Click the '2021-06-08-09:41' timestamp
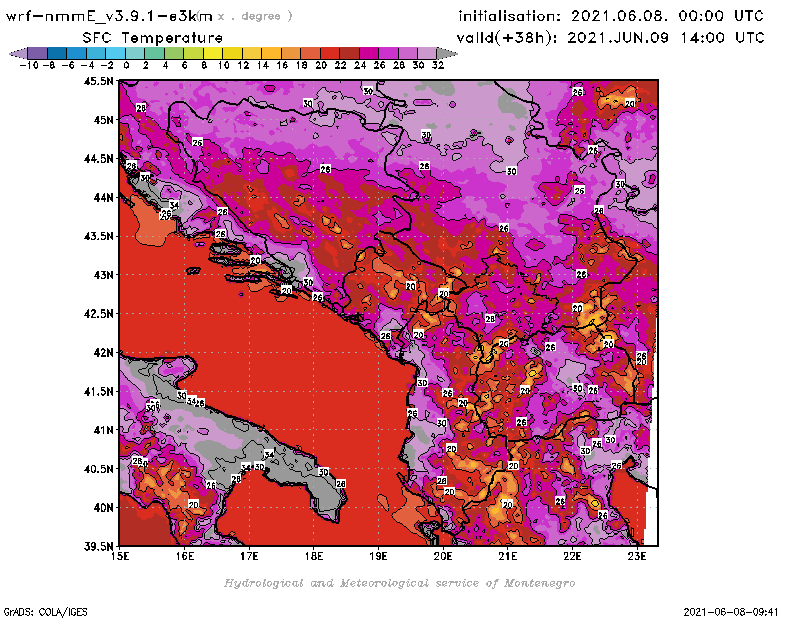Viewport: 800px width, 618px height. pyautogui.click(x=731, y=612)
